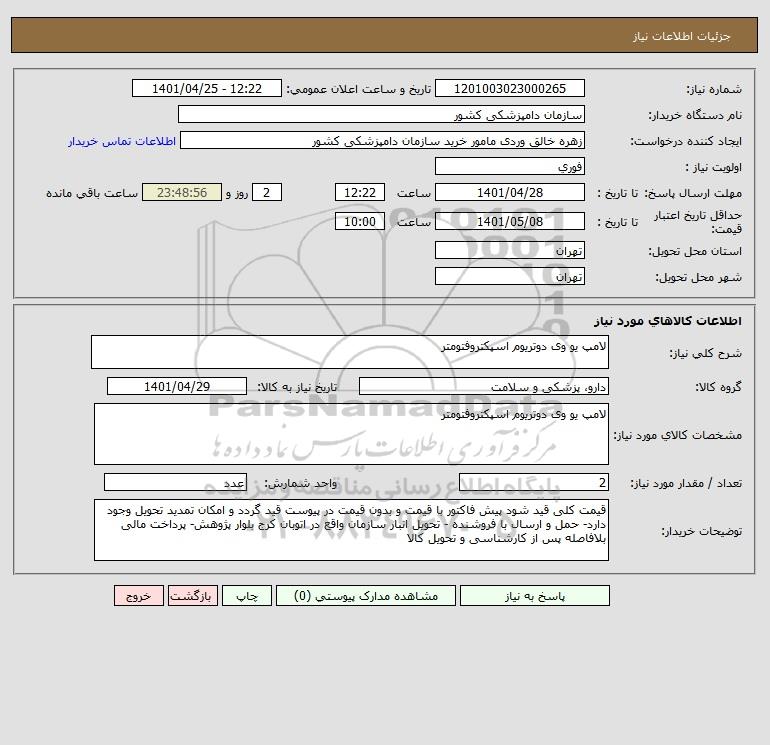The height and width of the screenshot is (745, 770).
Task: Click the مشخصات کالای مورد نیاز text box
Action: (x=351, y=434)
